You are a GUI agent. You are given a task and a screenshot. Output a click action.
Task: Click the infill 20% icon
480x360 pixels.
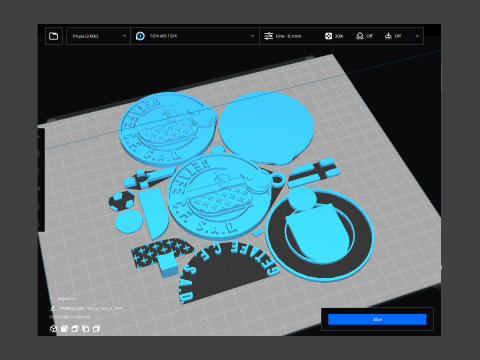[328, 36]
